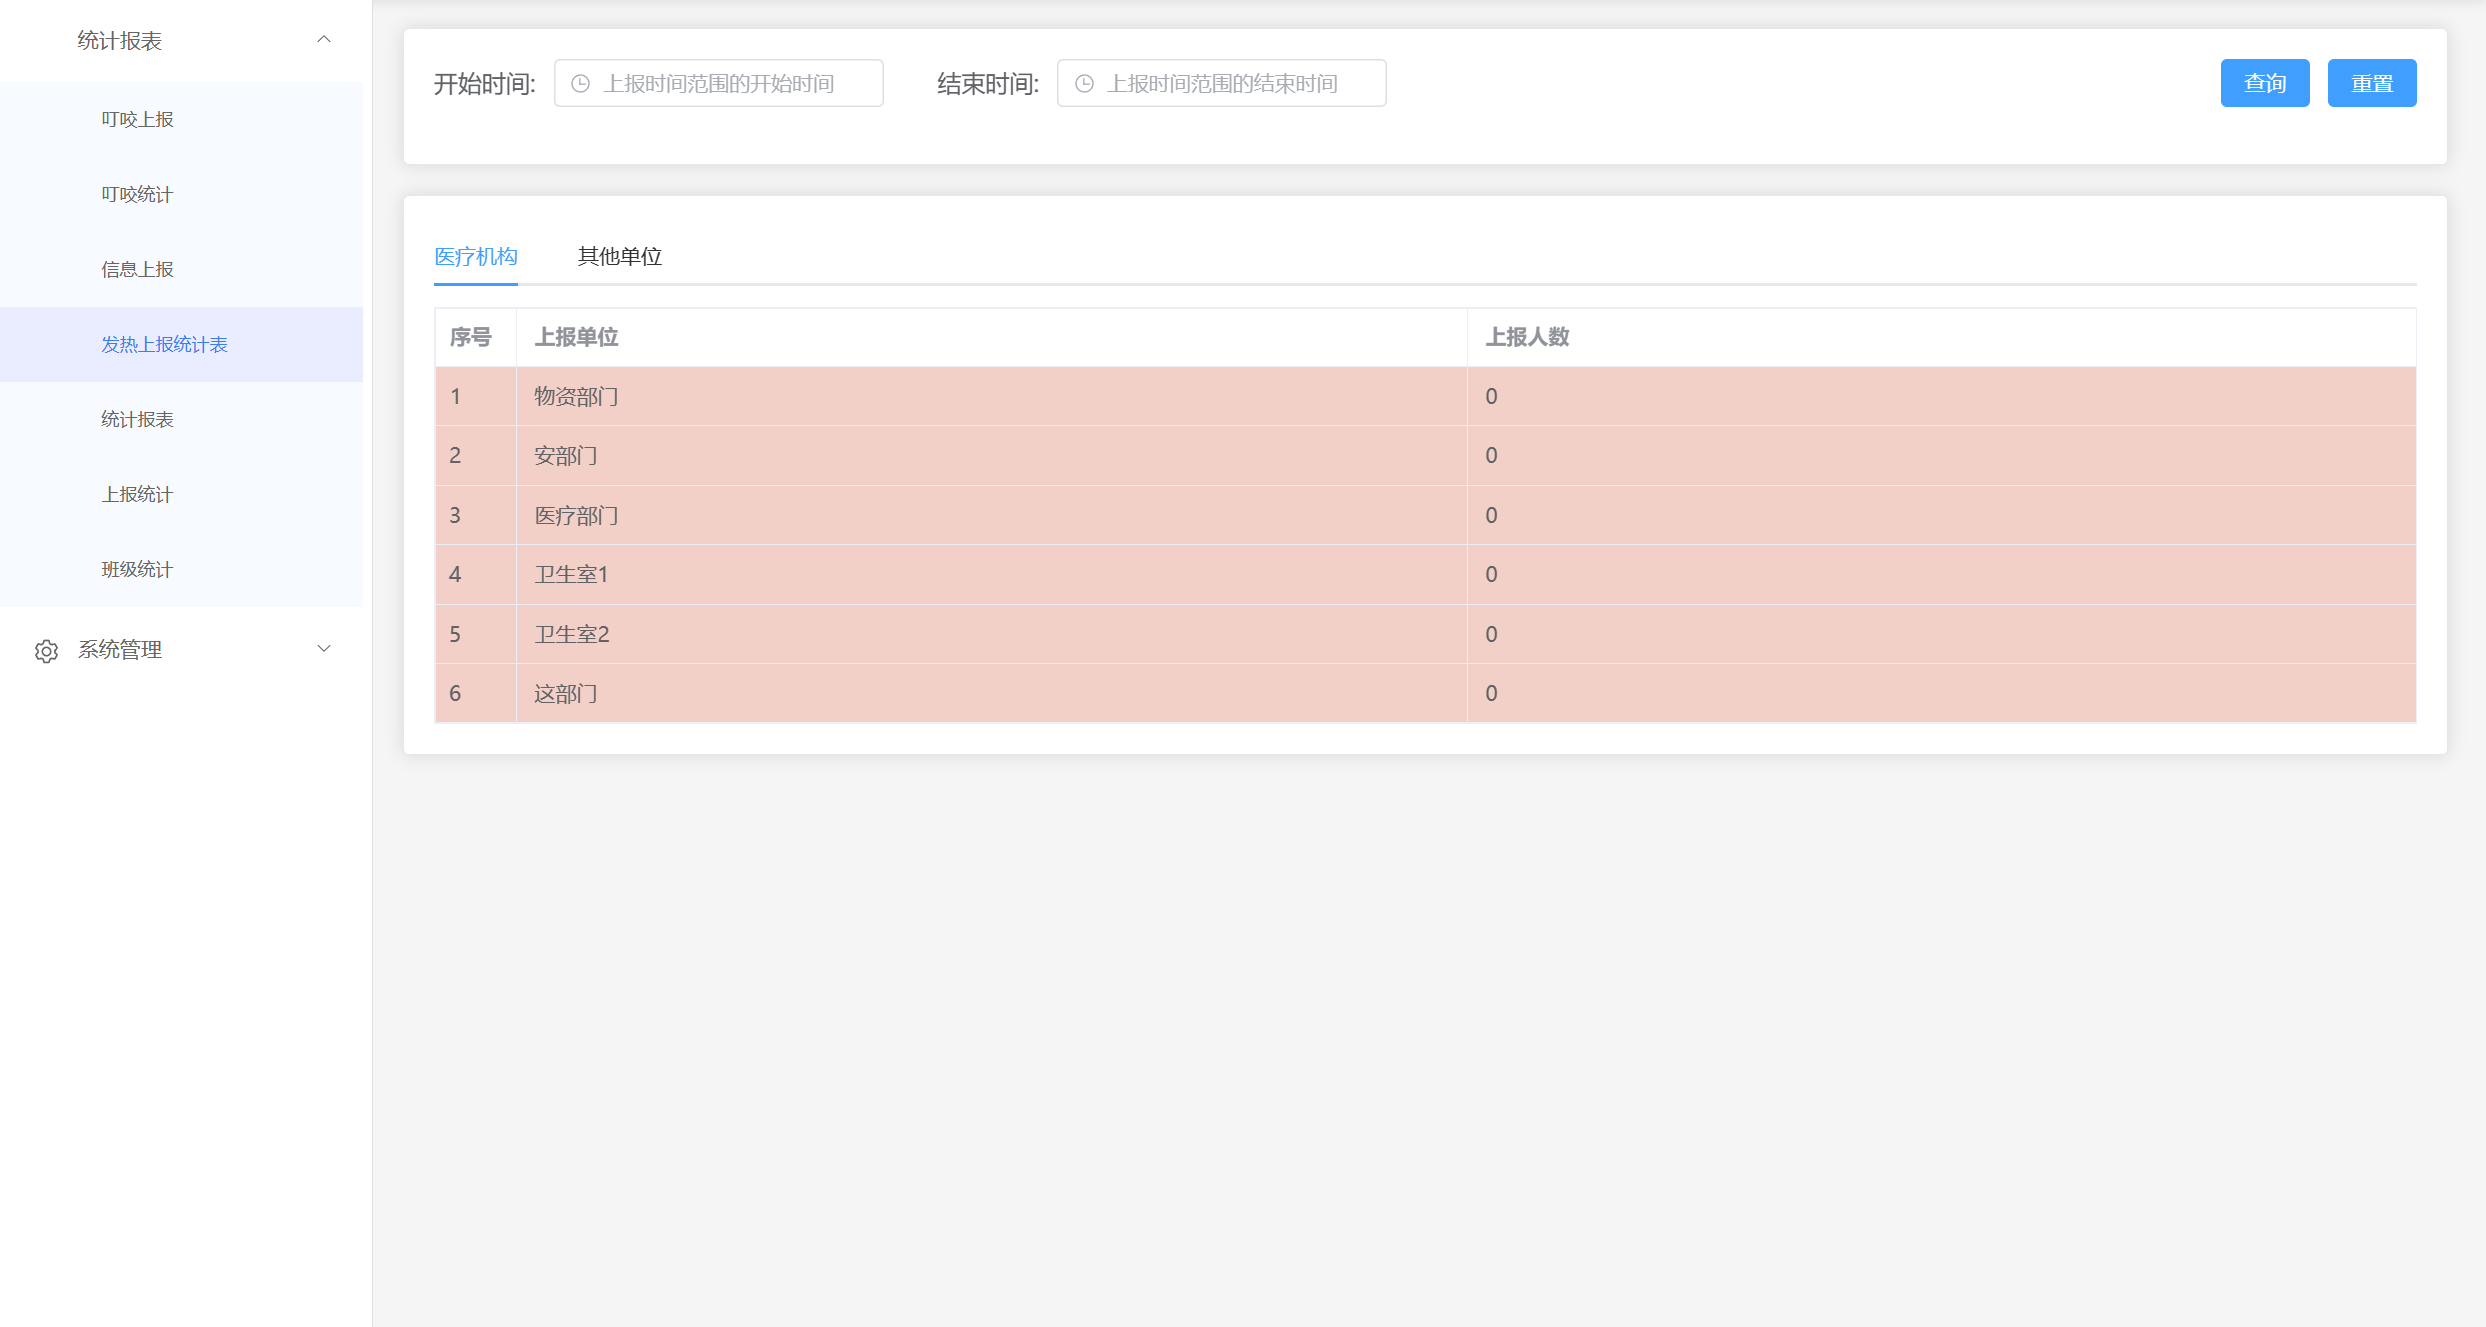2486x1327 pixels.
Task: Click the 上报人数 column header
Action: point(1941,338)
